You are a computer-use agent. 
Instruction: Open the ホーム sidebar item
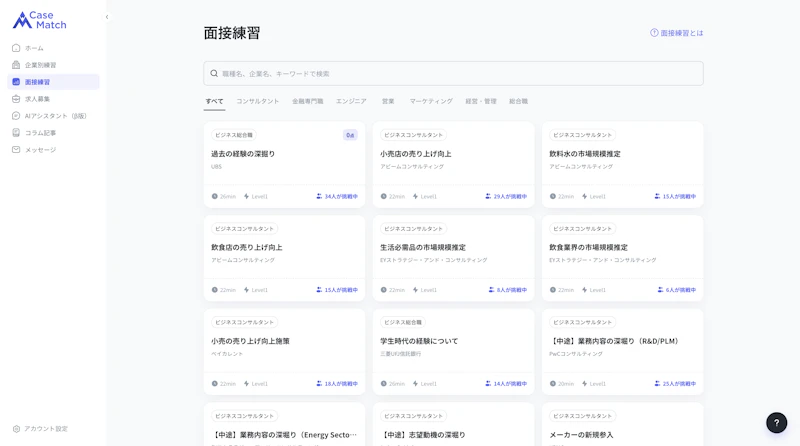coord(53,48)
